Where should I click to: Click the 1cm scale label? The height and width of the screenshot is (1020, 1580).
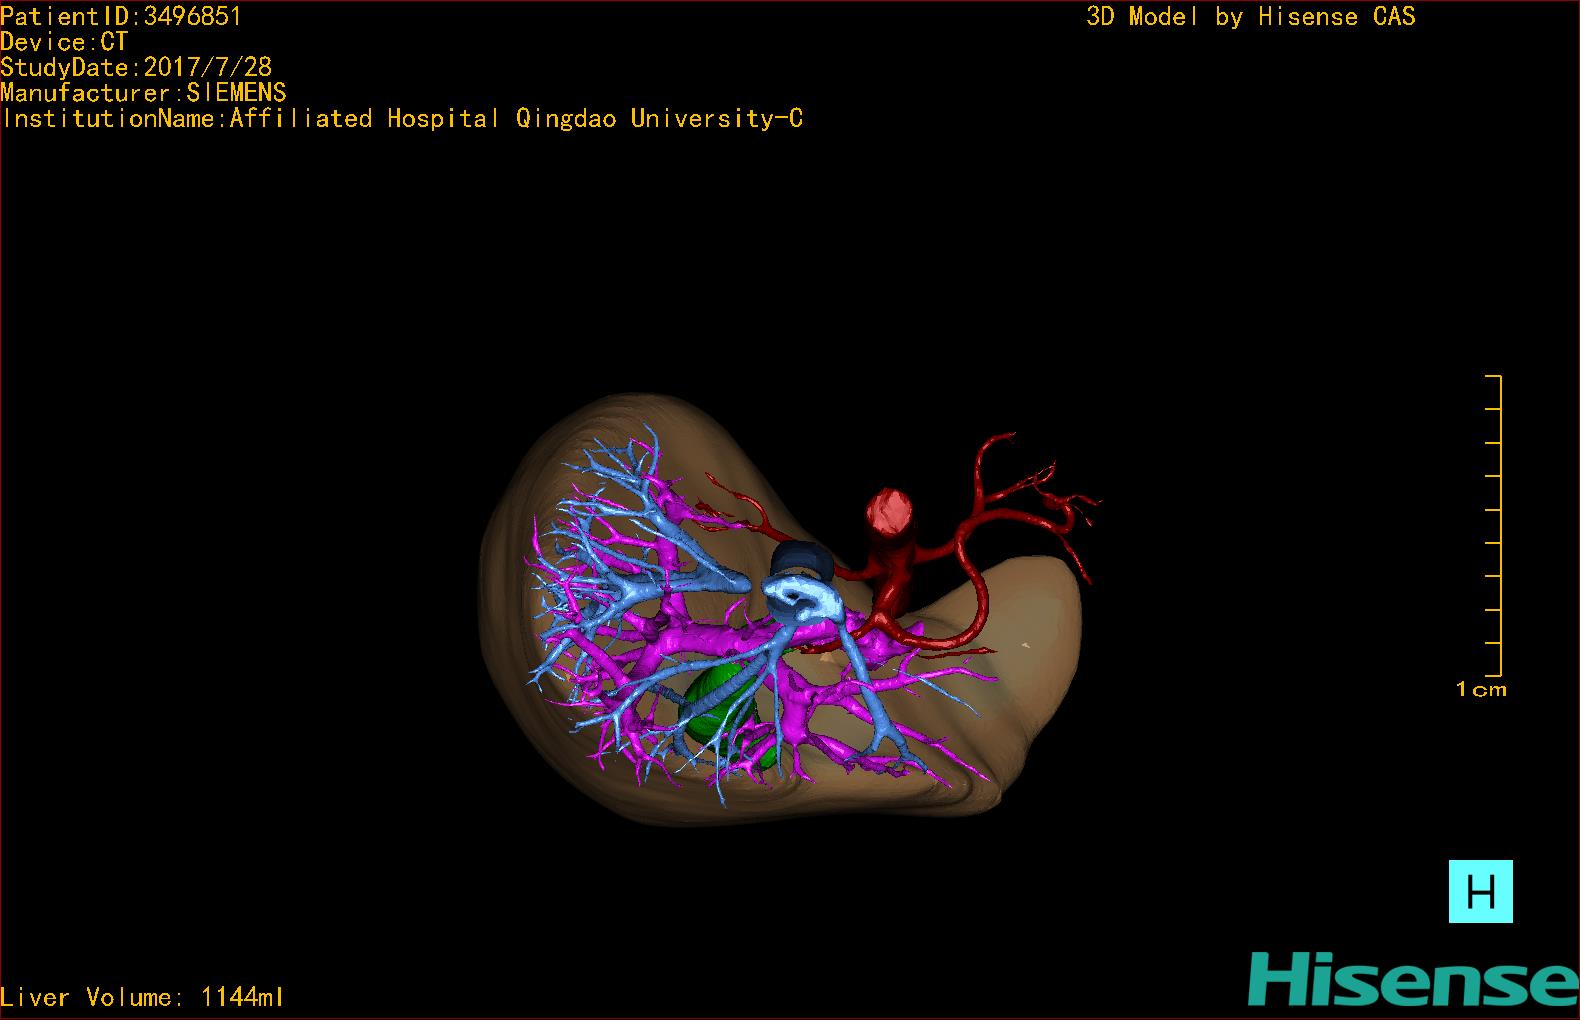click(1481, 689)
